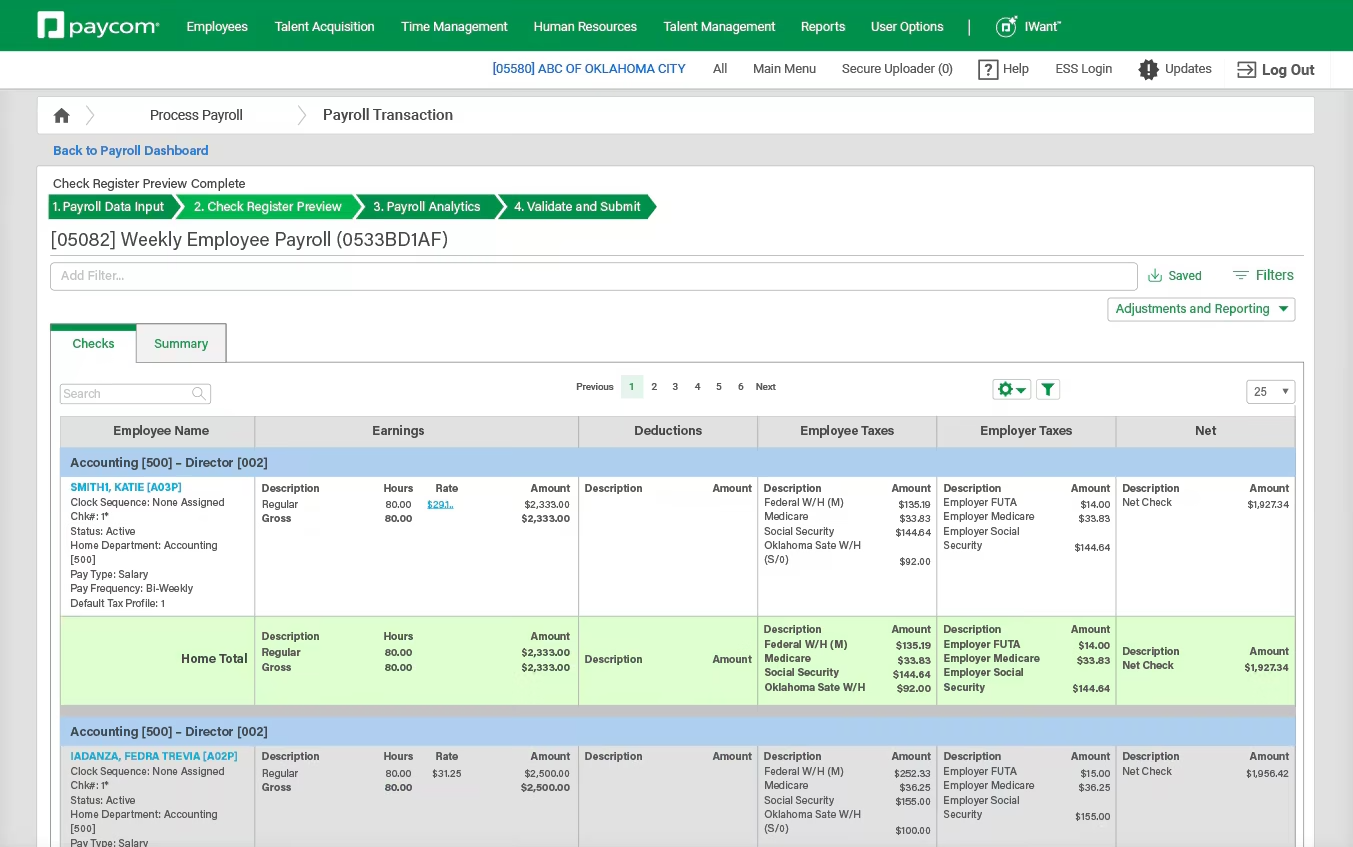This screenshot has height=847, width=1353.
Task: Open the Updates notification icon
Action: (1148, 69)
